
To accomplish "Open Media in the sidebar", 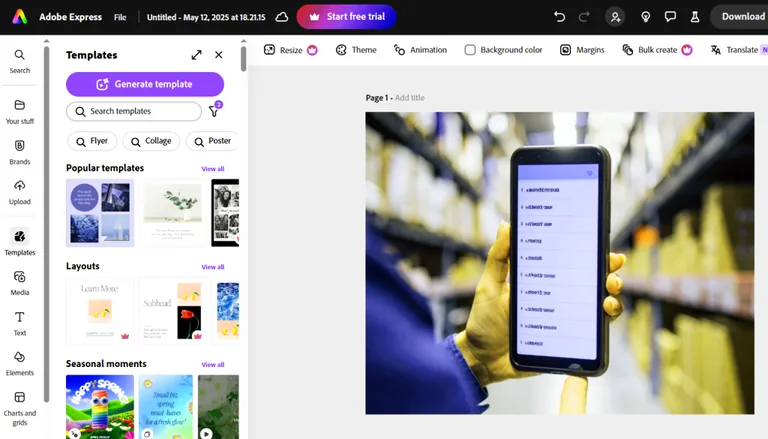I will 20,283.
